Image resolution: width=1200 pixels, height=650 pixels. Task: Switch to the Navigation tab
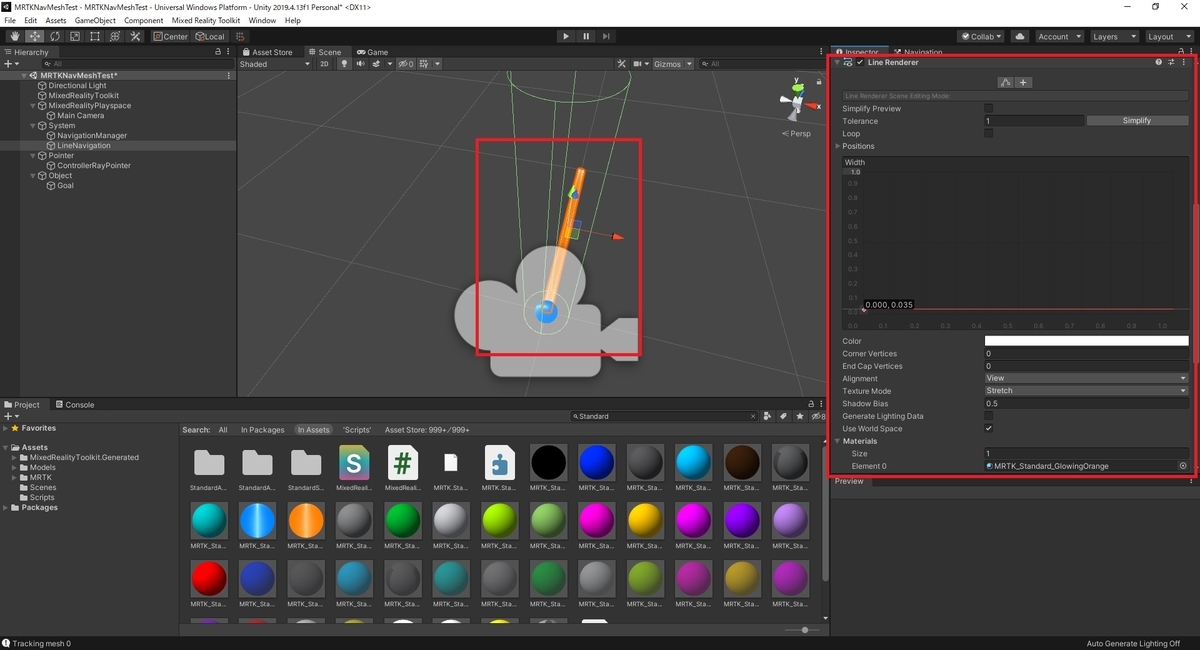tap(917, 52)
